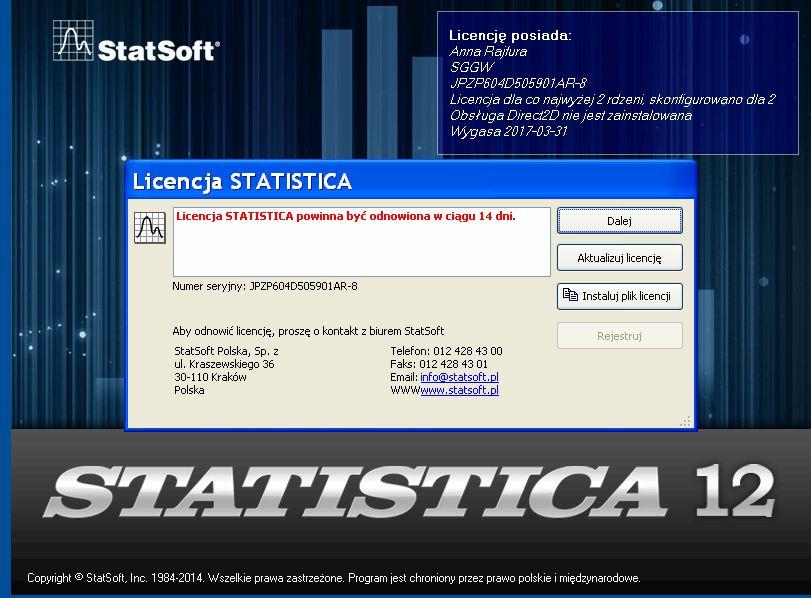Open the www.statsoft.pl website link

click(x=459, y=390)
